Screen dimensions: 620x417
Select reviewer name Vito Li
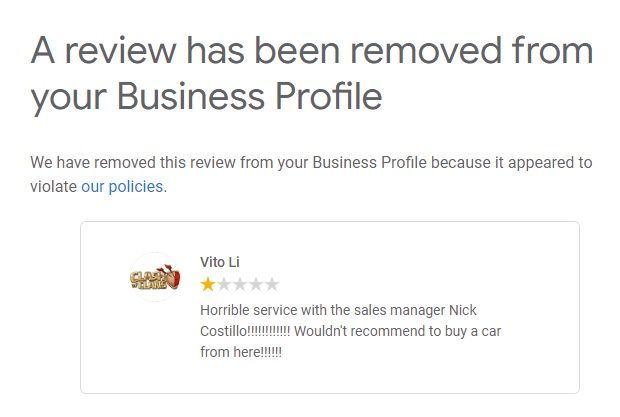coord(219,262)
